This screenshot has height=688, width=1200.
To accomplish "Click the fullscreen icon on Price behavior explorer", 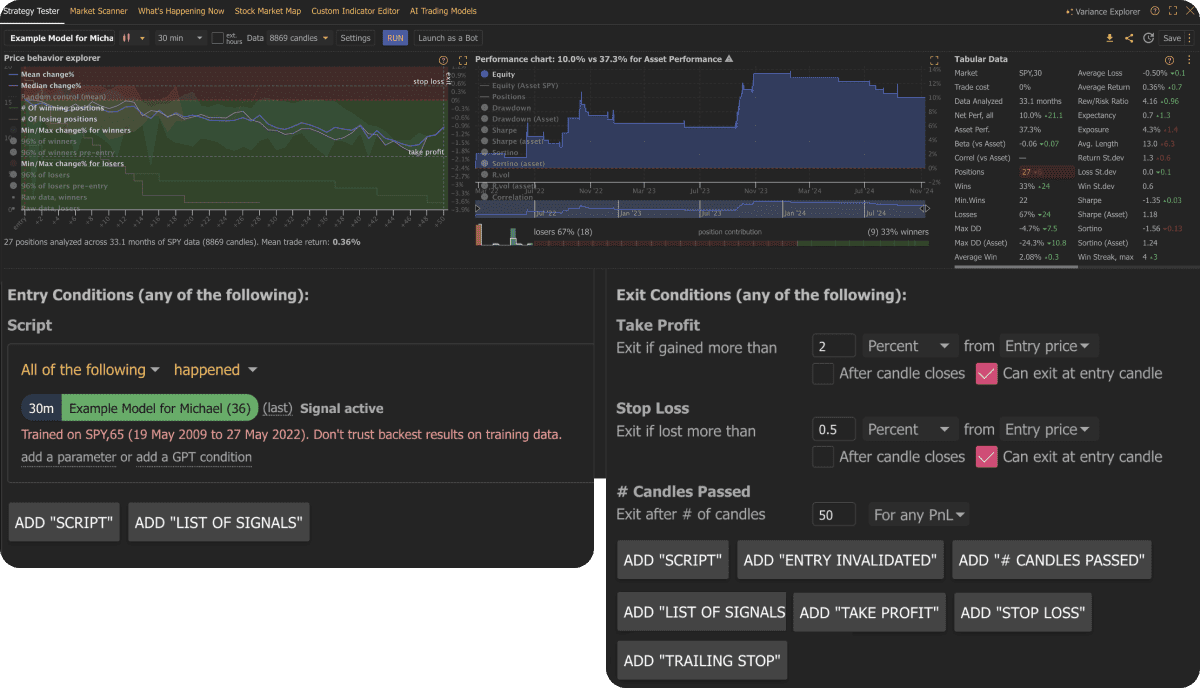I will 463,60.
